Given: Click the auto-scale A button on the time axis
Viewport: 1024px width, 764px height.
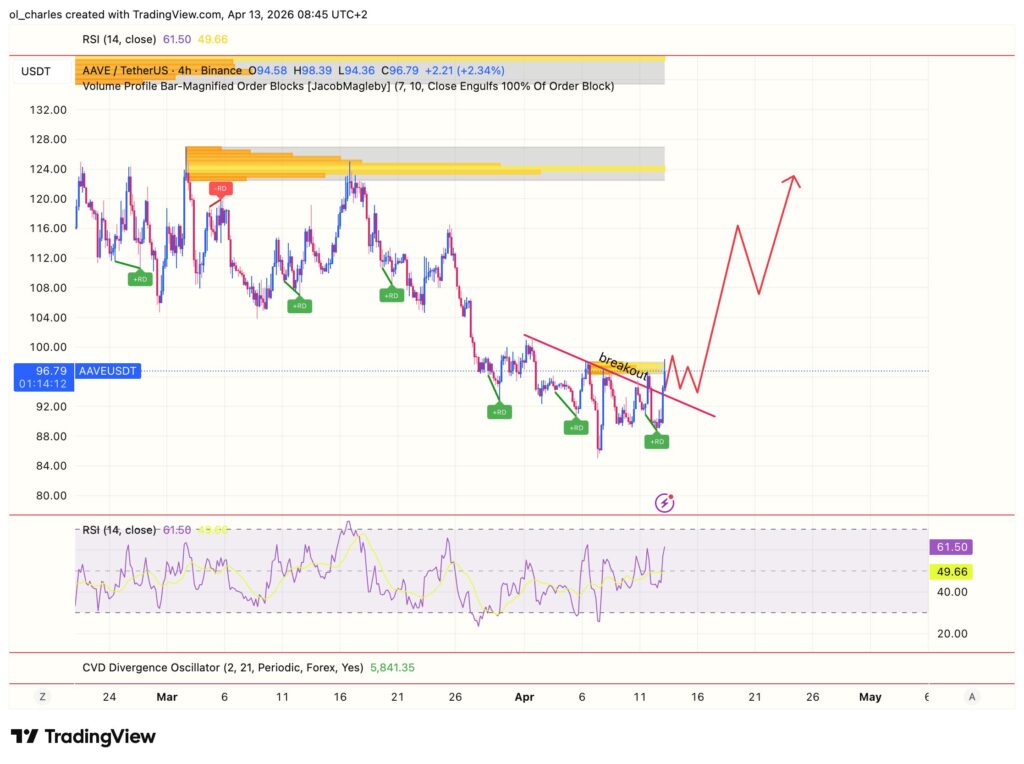Looking at the screenshot, I should (971, 697).
